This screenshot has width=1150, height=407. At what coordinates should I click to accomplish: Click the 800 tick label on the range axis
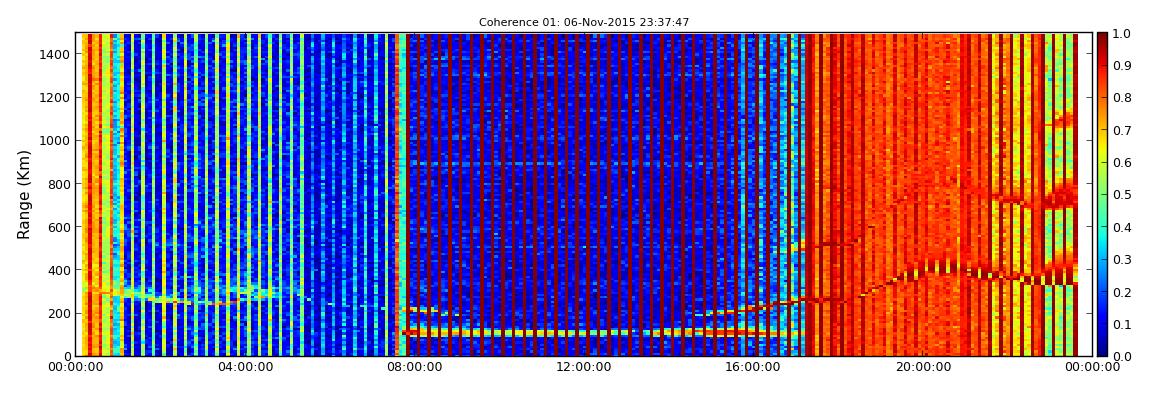click(59, 184)
